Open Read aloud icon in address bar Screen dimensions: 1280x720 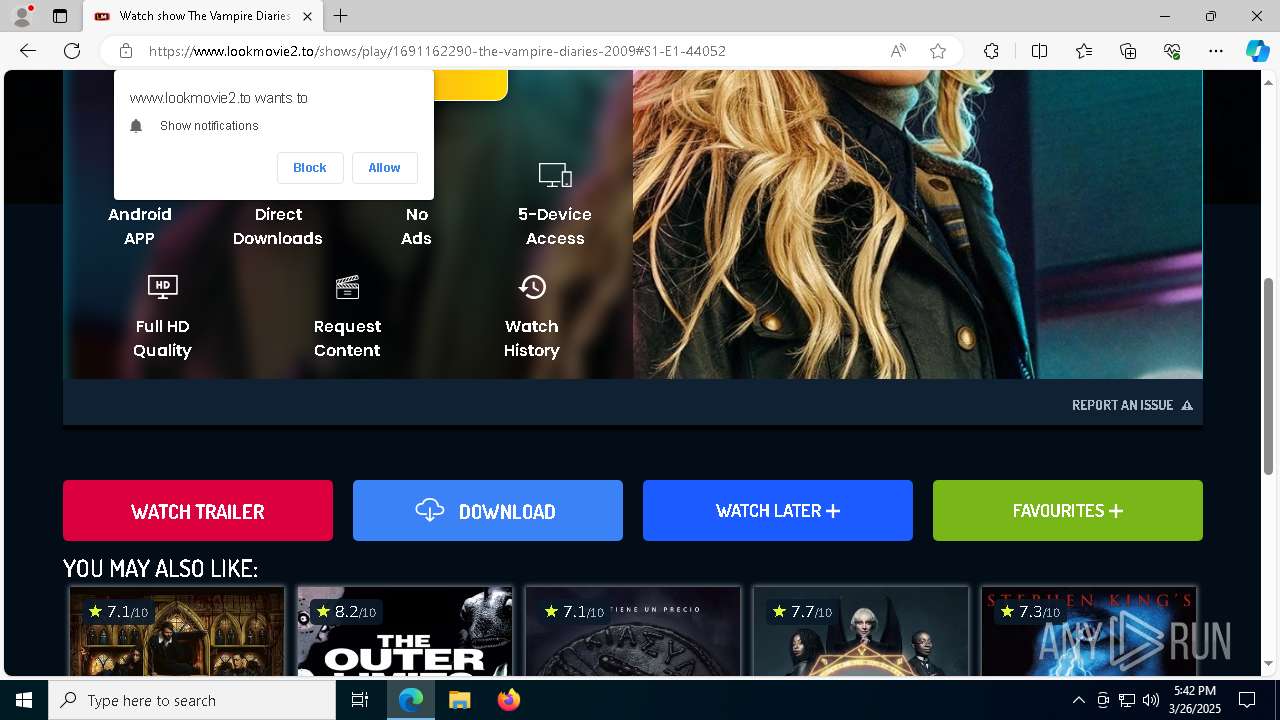(898, 51)
